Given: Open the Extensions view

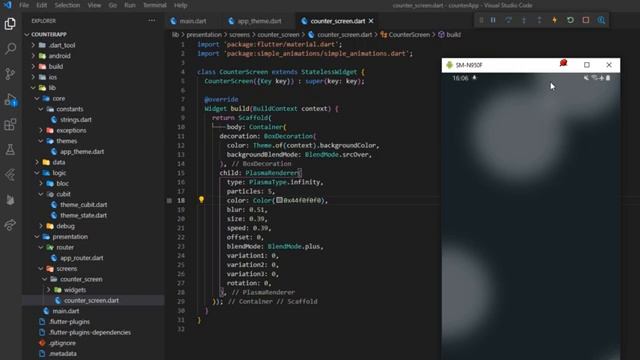Looking at the screenshot, I should click(x=10, y=124).
